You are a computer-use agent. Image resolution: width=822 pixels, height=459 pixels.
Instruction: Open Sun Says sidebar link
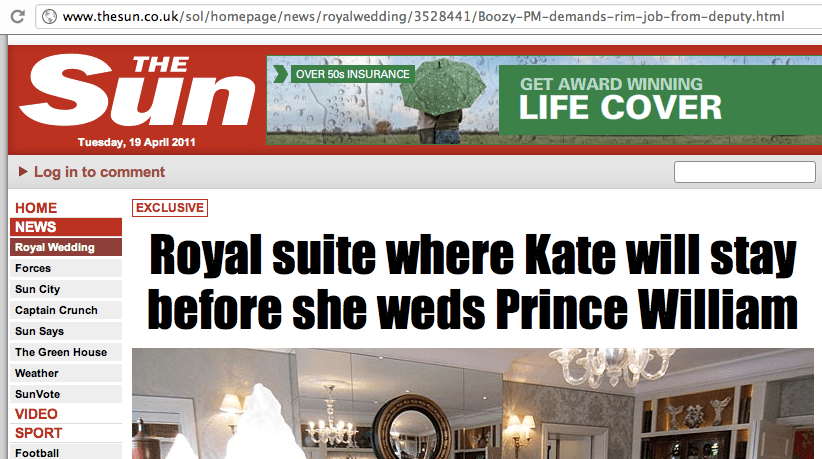click(66, 331)
